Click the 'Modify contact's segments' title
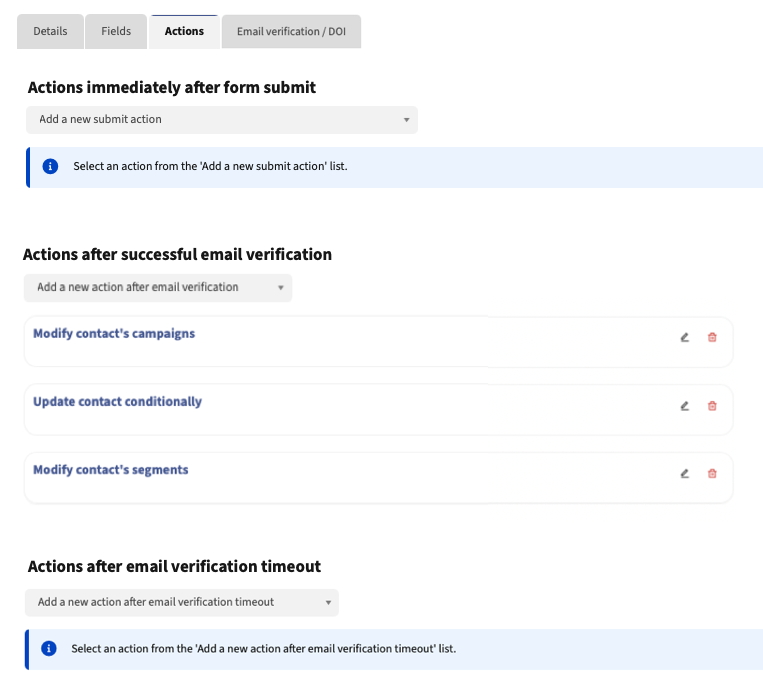763x689 pixels. [x=110, y=470]
